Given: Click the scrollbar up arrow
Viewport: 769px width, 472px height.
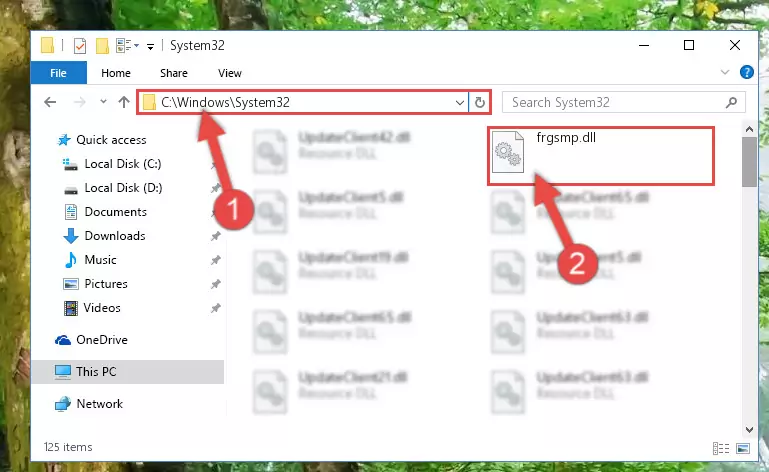Looking at the screenshot, I should pos(749,130).
